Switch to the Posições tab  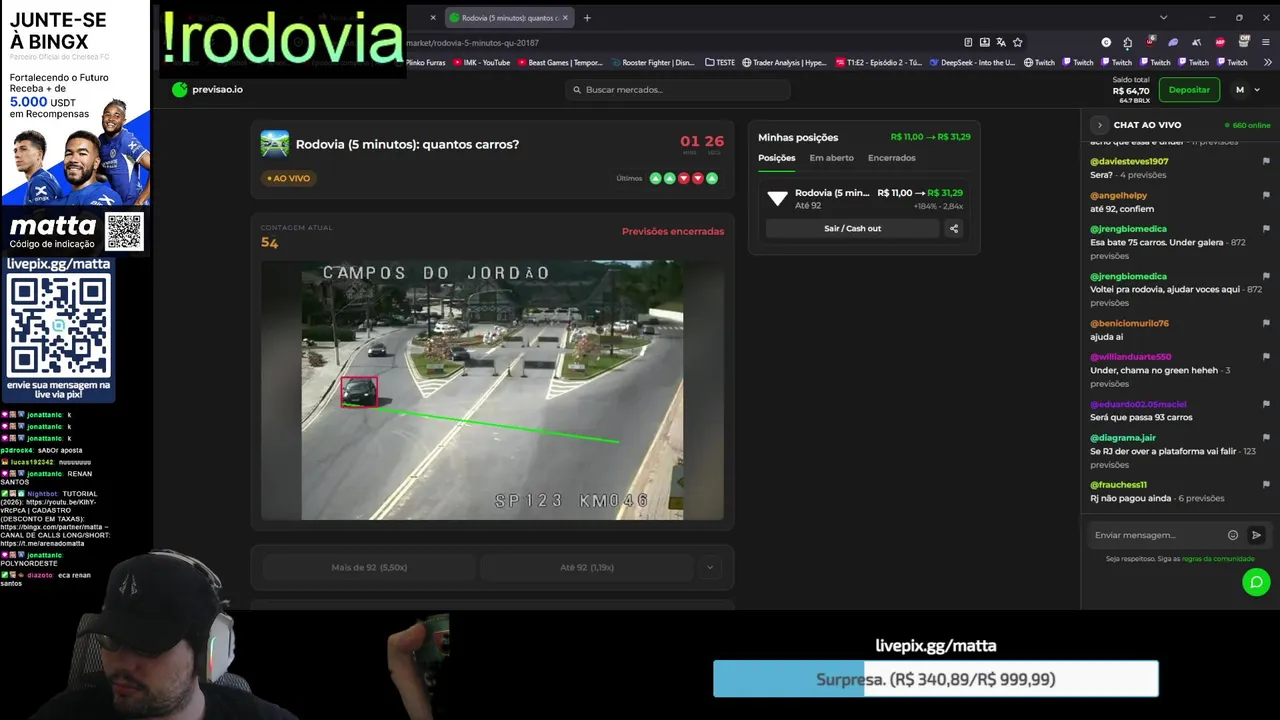point(777,158)
